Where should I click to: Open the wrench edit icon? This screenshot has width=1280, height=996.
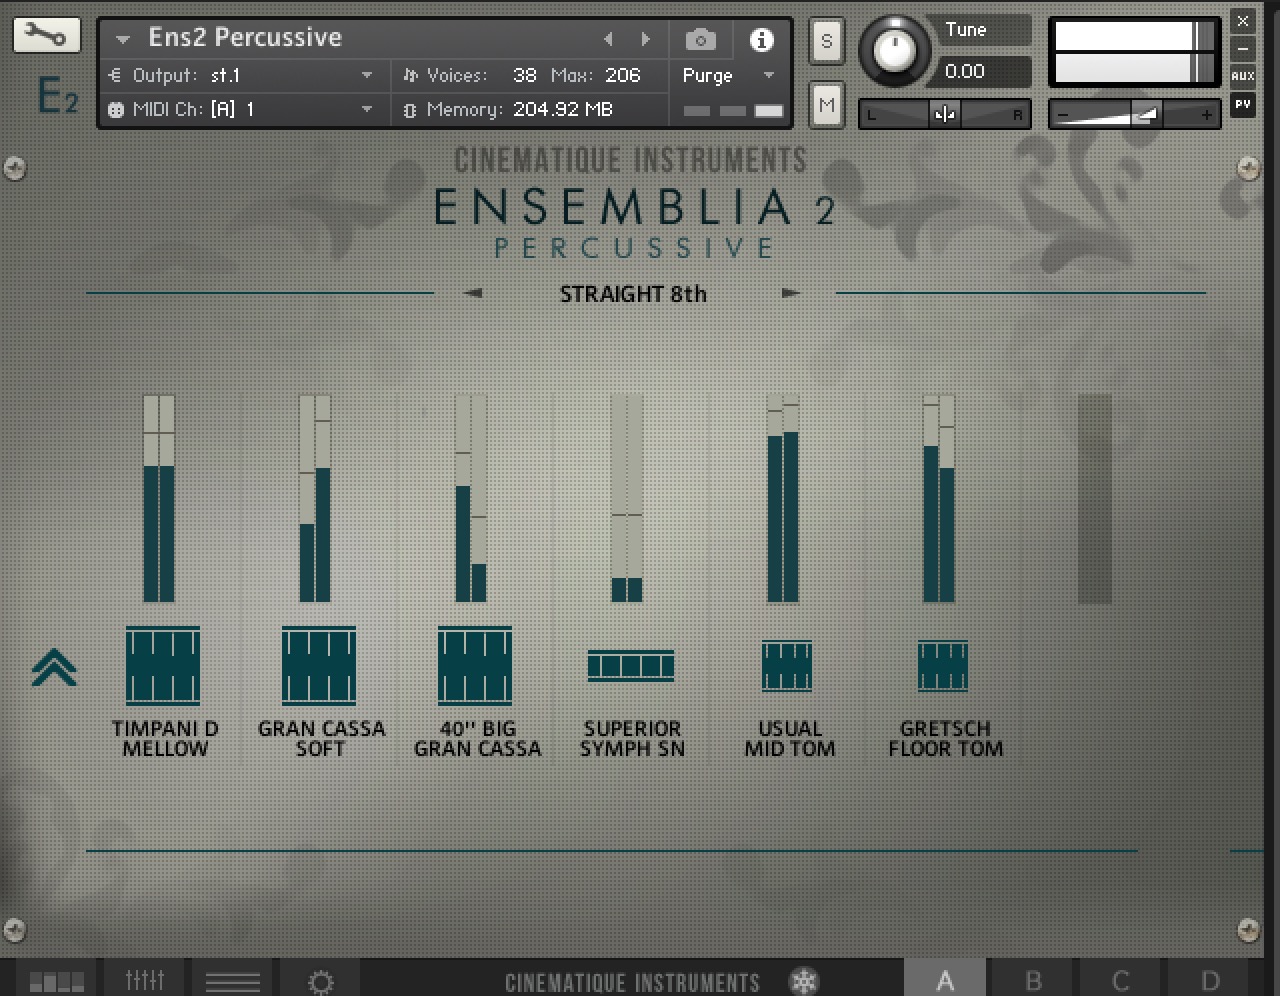pyautogui.click(x=46, y=34)
